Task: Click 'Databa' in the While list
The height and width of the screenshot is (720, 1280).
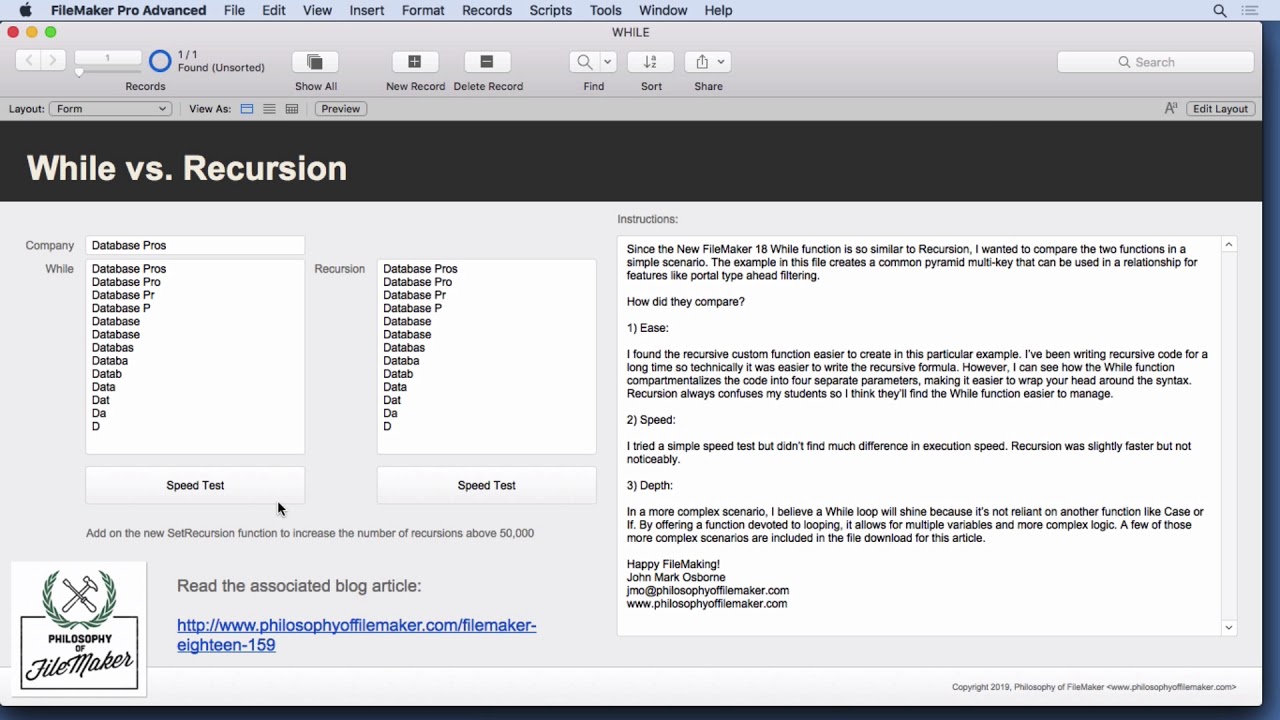Action: point(110,361)
